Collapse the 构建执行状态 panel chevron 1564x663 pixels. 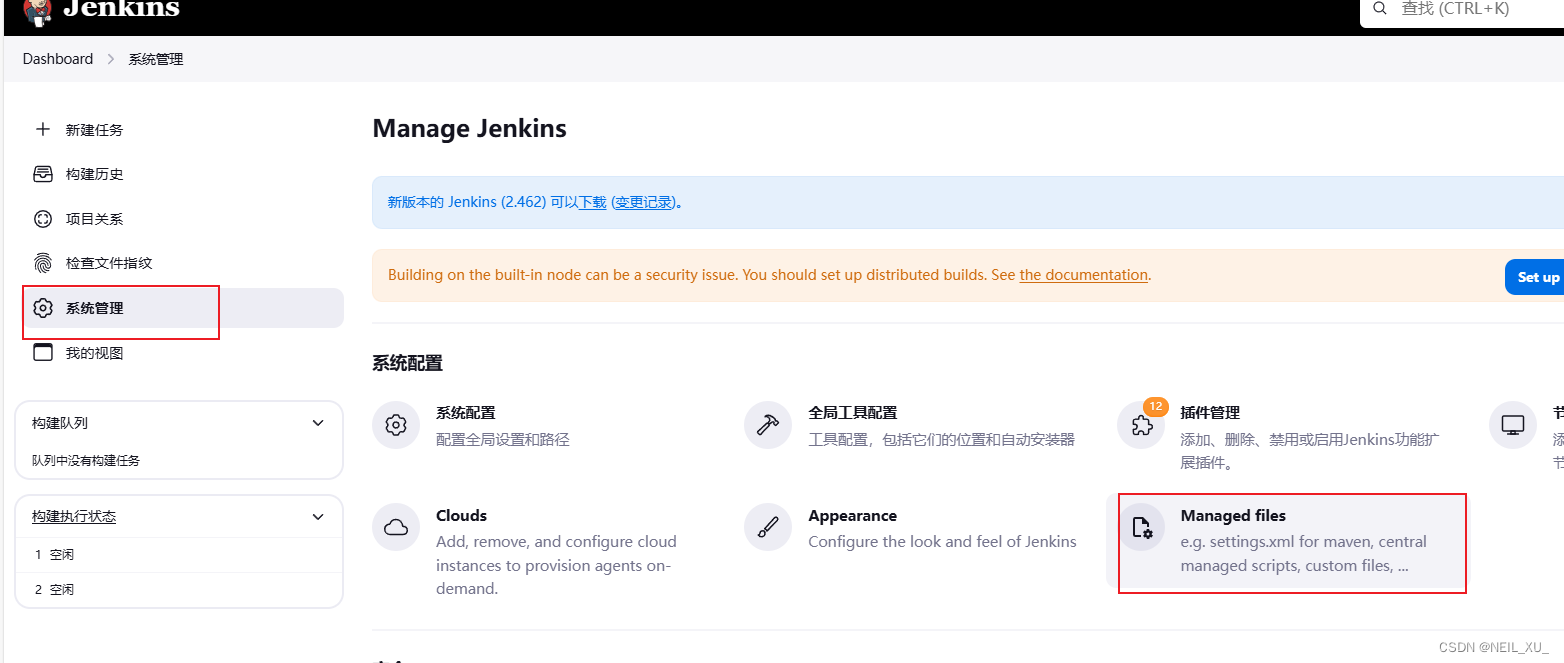coord(318,517)
